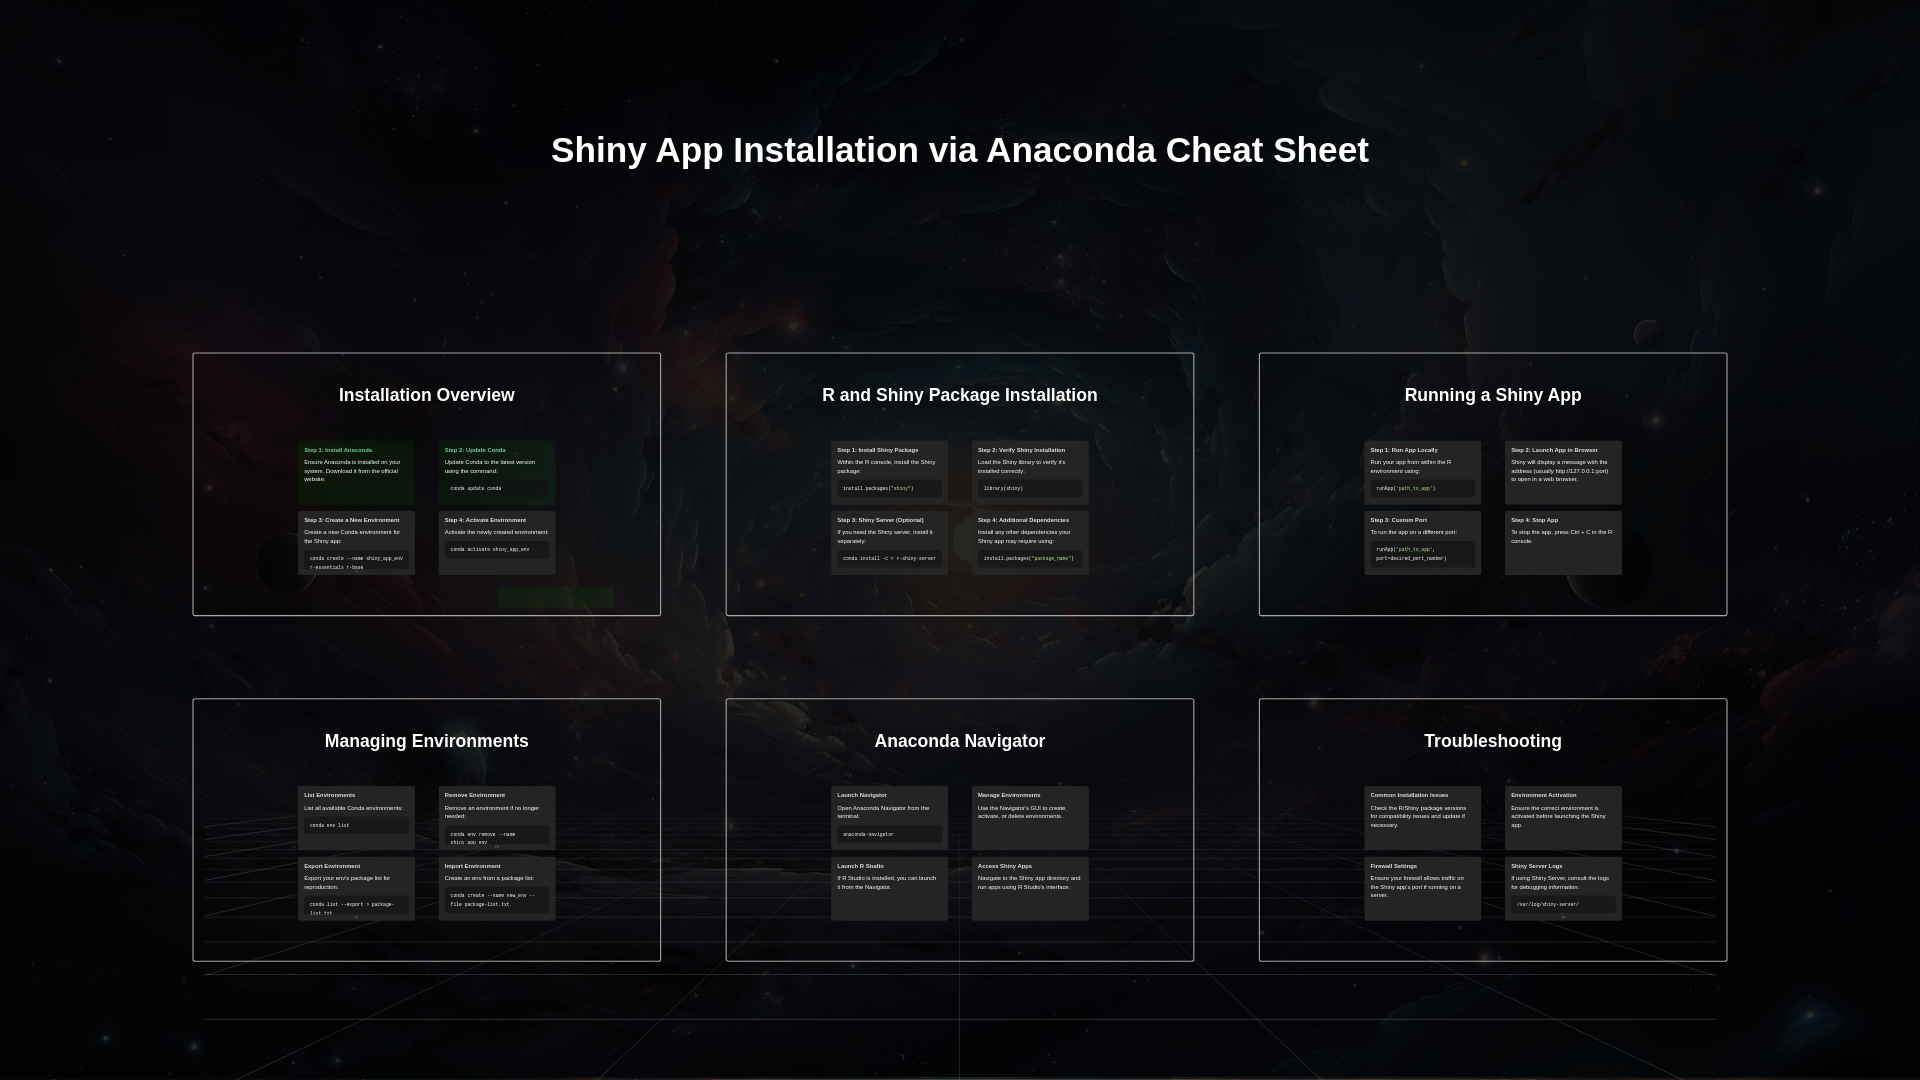
Task: Click the 'Launch R Studio' card
Action: [x=889, y=888]
